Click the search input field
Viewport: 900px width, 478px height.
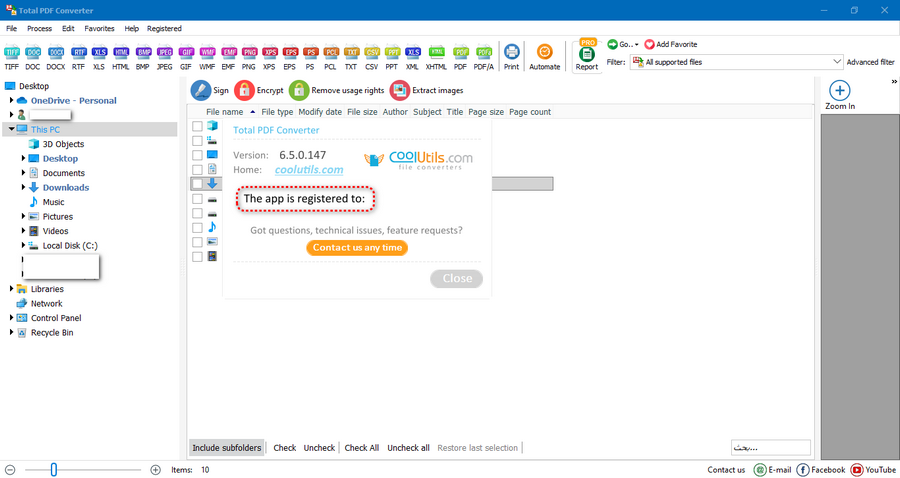(x=771, y=448)
